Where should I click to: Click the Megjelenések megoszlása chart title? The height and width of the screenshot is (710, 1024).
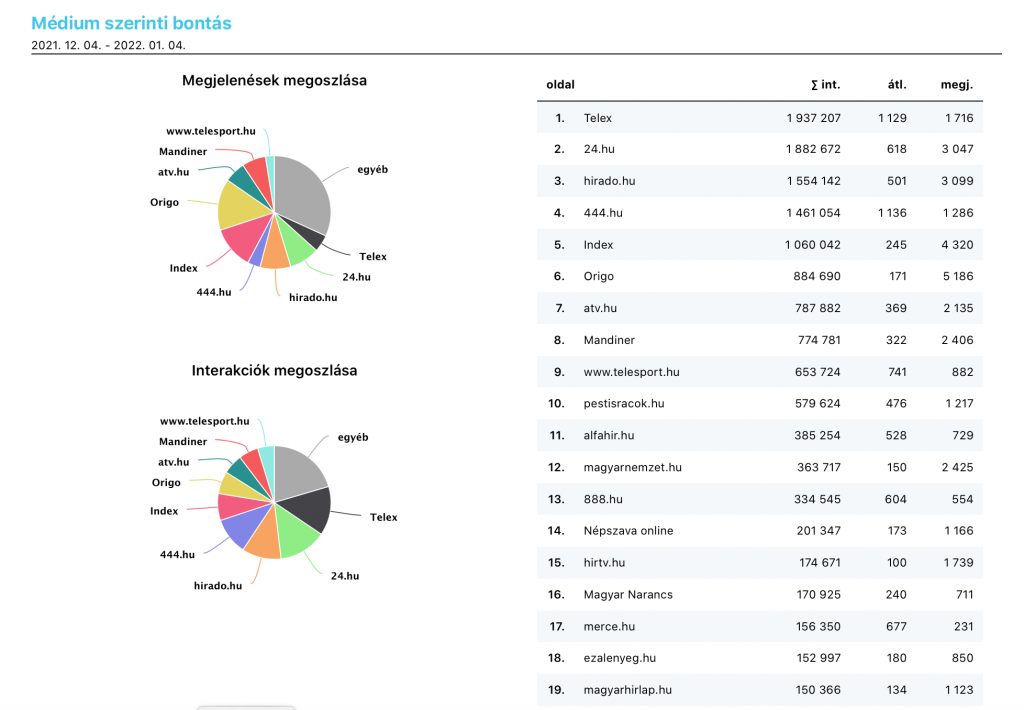click(x=274, y=80)
